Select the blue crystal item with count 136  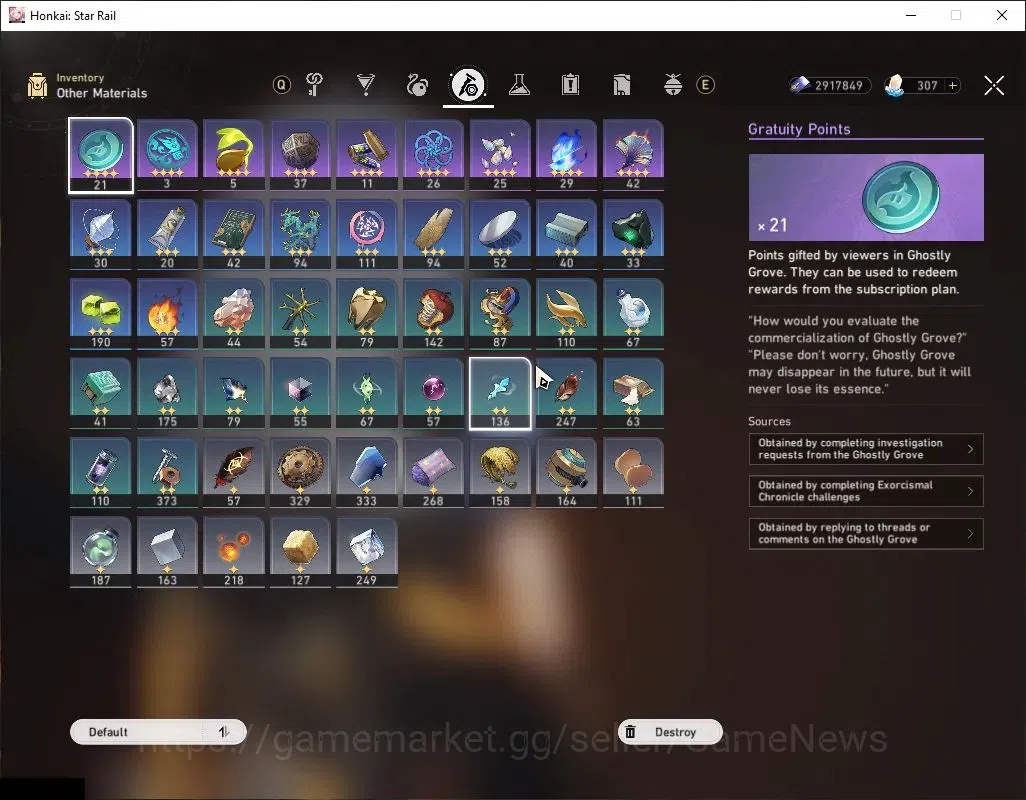pyautogui.click(x=500, y=393)
